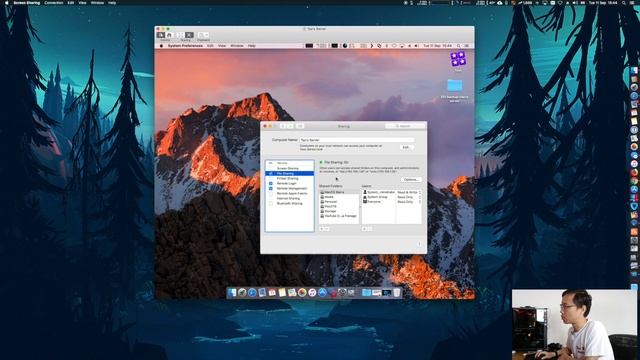The width and height of the screenshot is (640, 360).
Task: Add a shared folder with the plus button
Action: (322, 229)
